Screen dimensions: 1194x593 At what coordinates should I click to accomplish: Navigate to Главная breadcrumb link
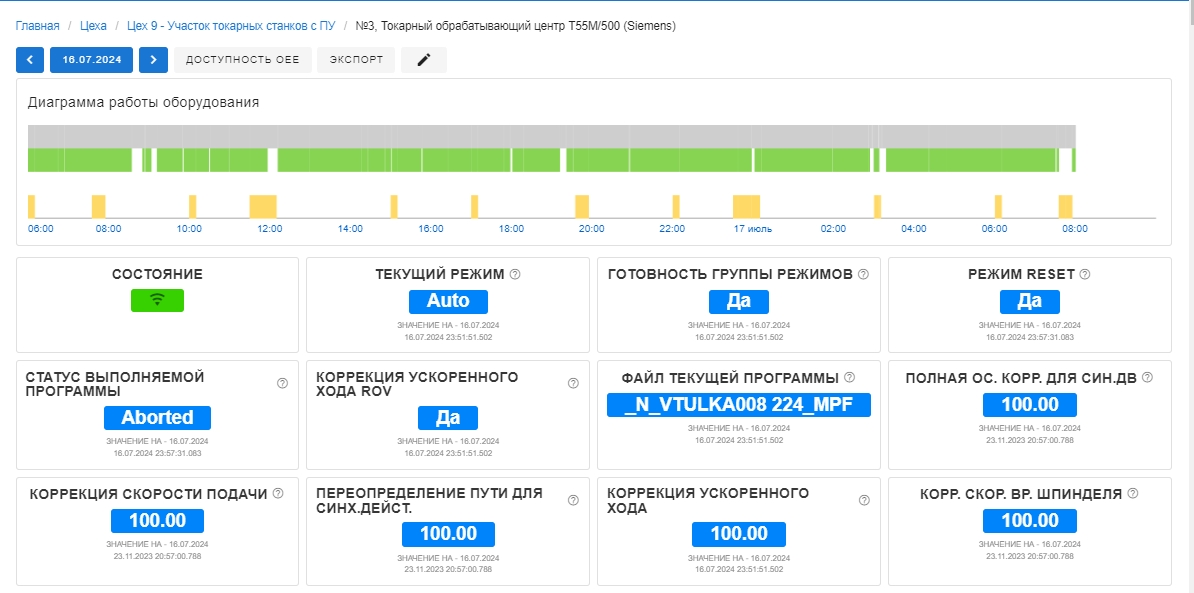pyautogui.click(x=37, y=26)
